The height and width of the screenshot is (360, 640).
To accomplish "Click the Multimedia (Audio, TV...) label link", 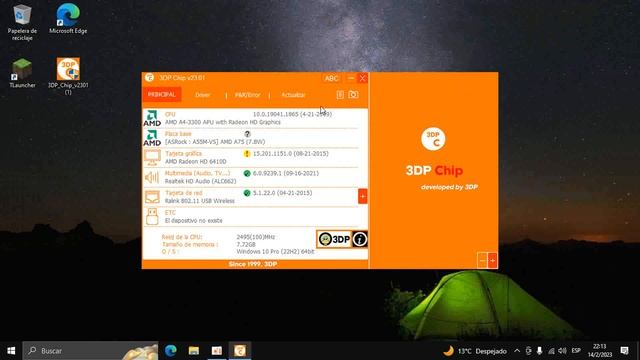I will click(x=197, y=173).
